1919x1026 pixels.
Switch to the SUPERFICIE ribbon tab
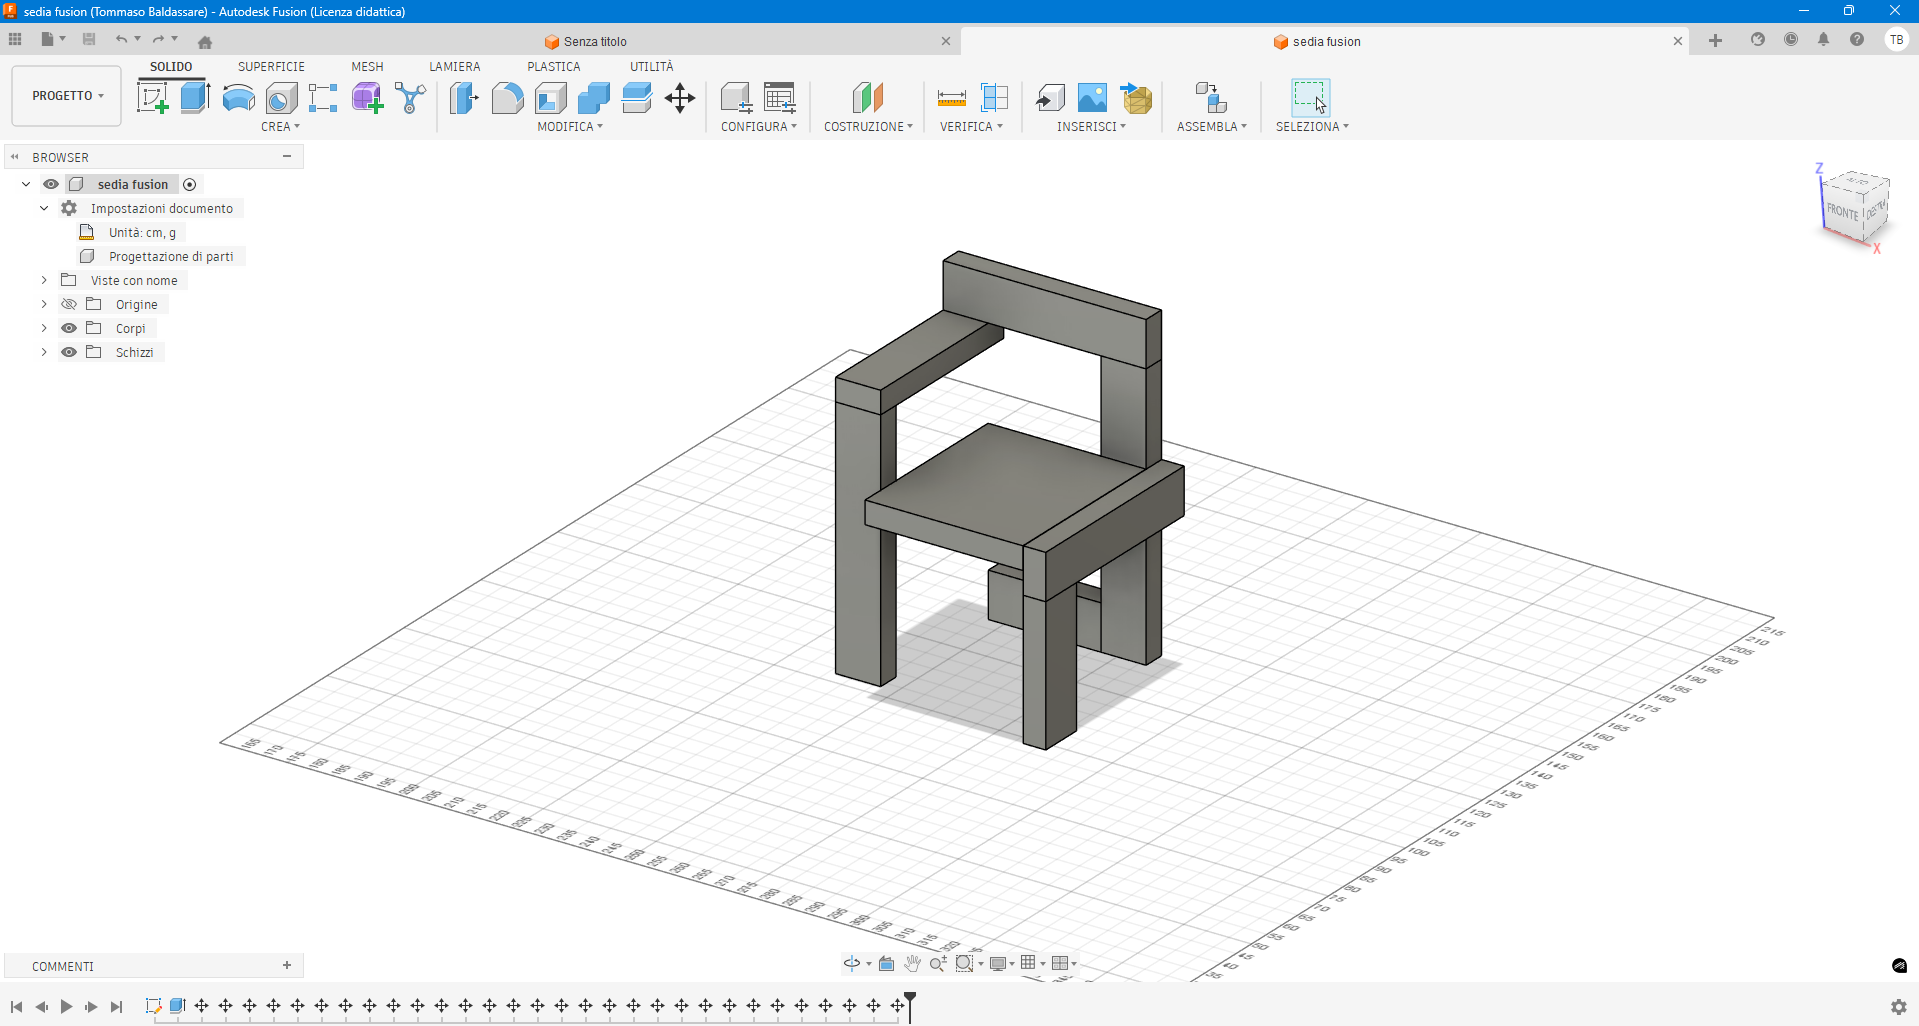pos(270,66)
